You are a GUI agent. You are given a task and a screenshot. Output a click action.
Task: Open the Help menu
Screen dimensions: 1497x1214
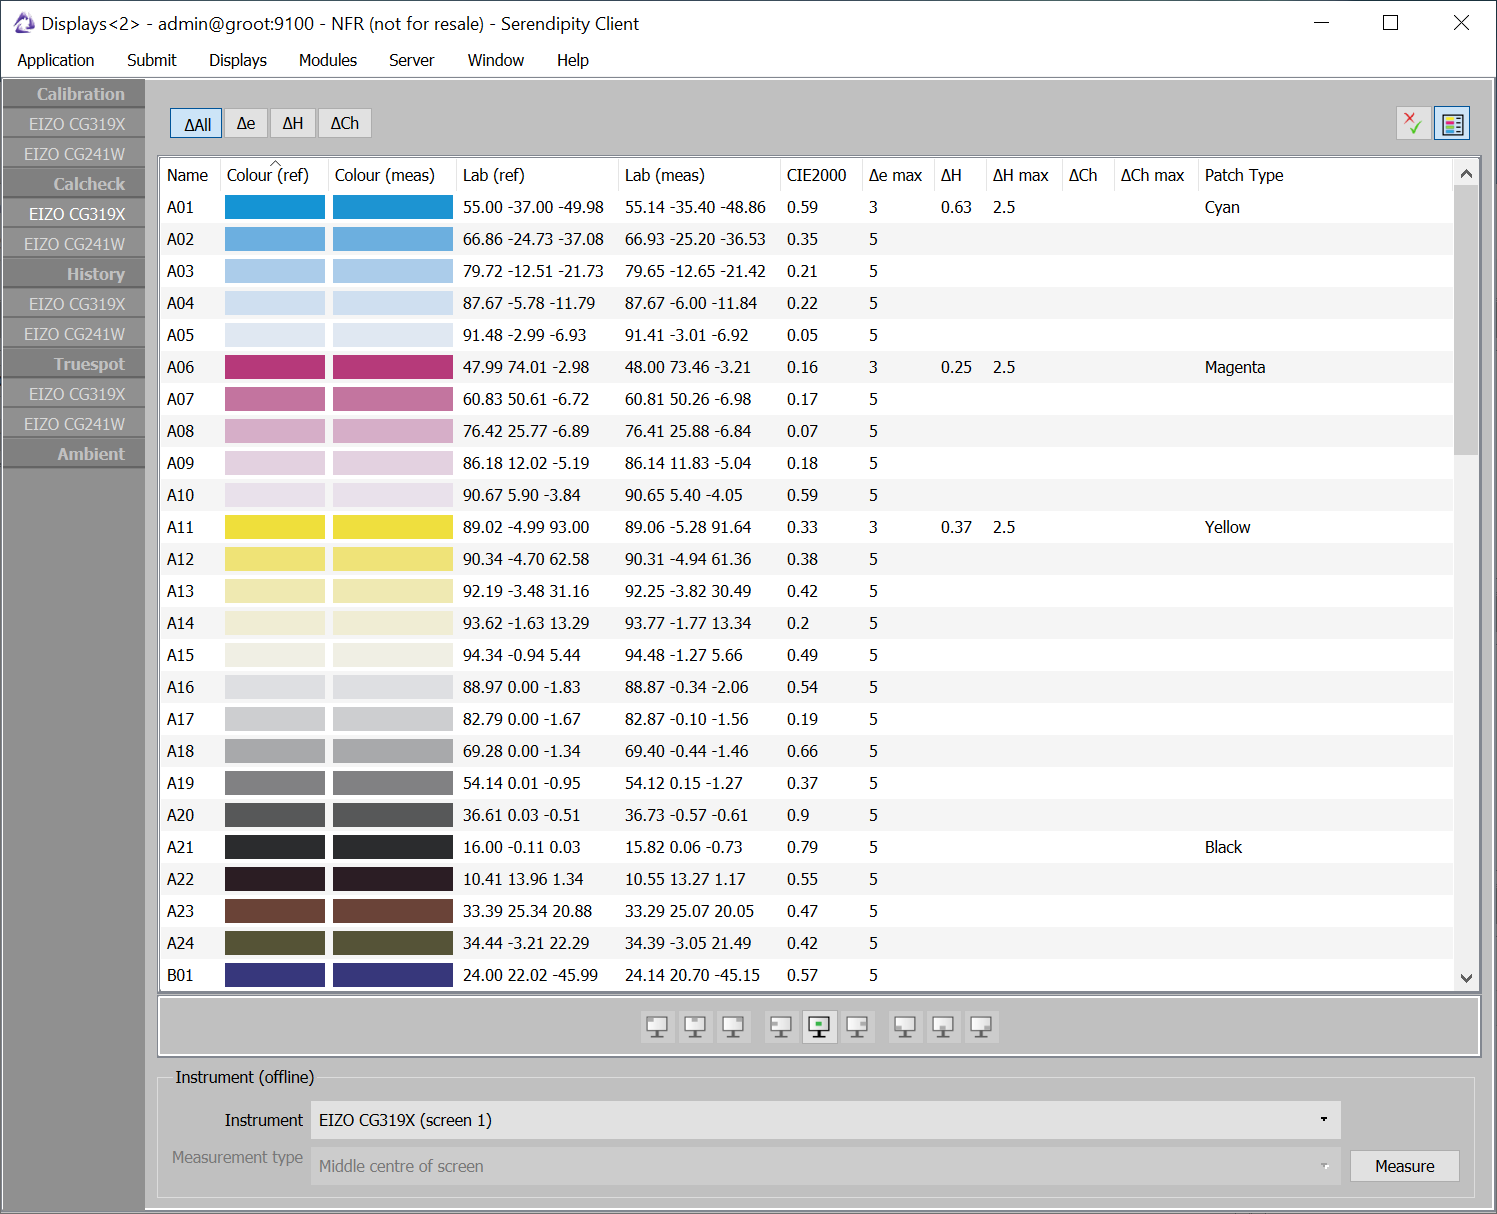[573, 60]
